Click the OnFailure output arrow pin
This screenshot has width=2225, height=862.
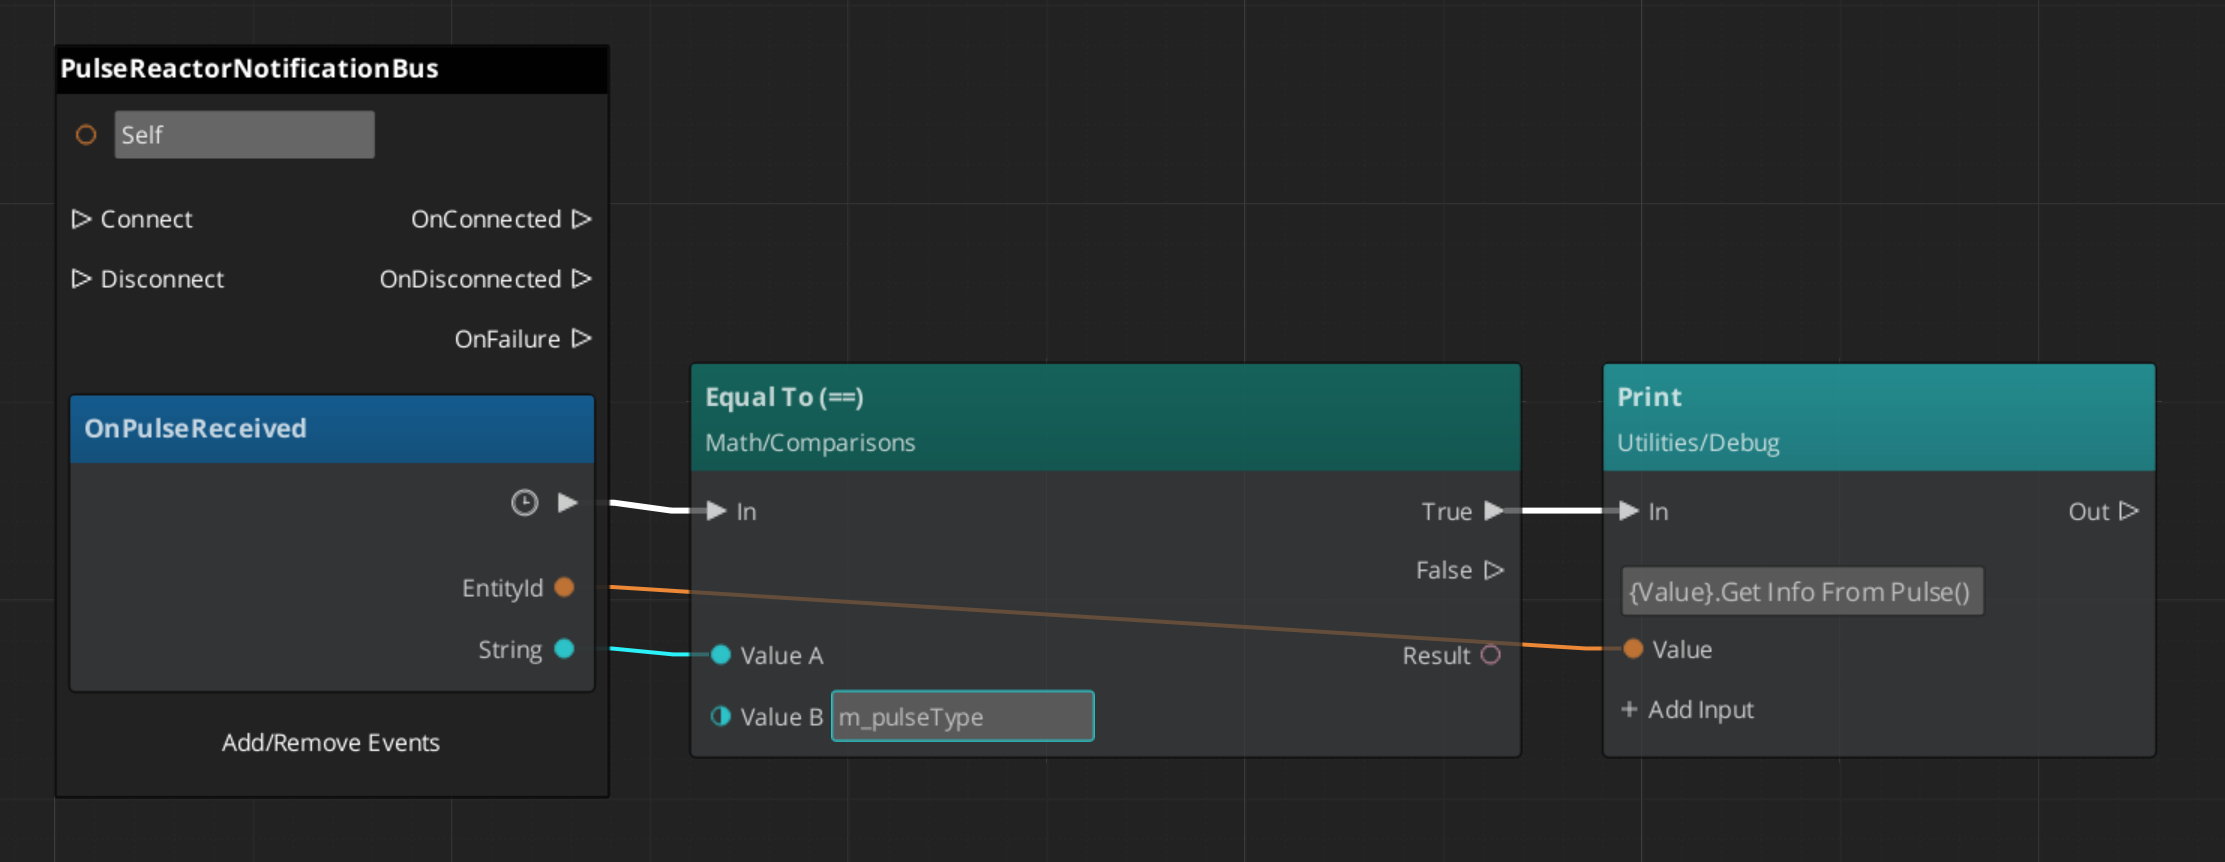[x=582, y=339]
